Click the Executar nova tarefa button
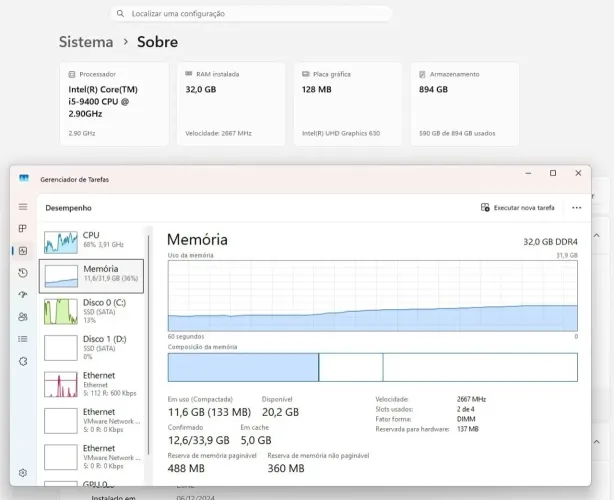 (x=517, y=208)
